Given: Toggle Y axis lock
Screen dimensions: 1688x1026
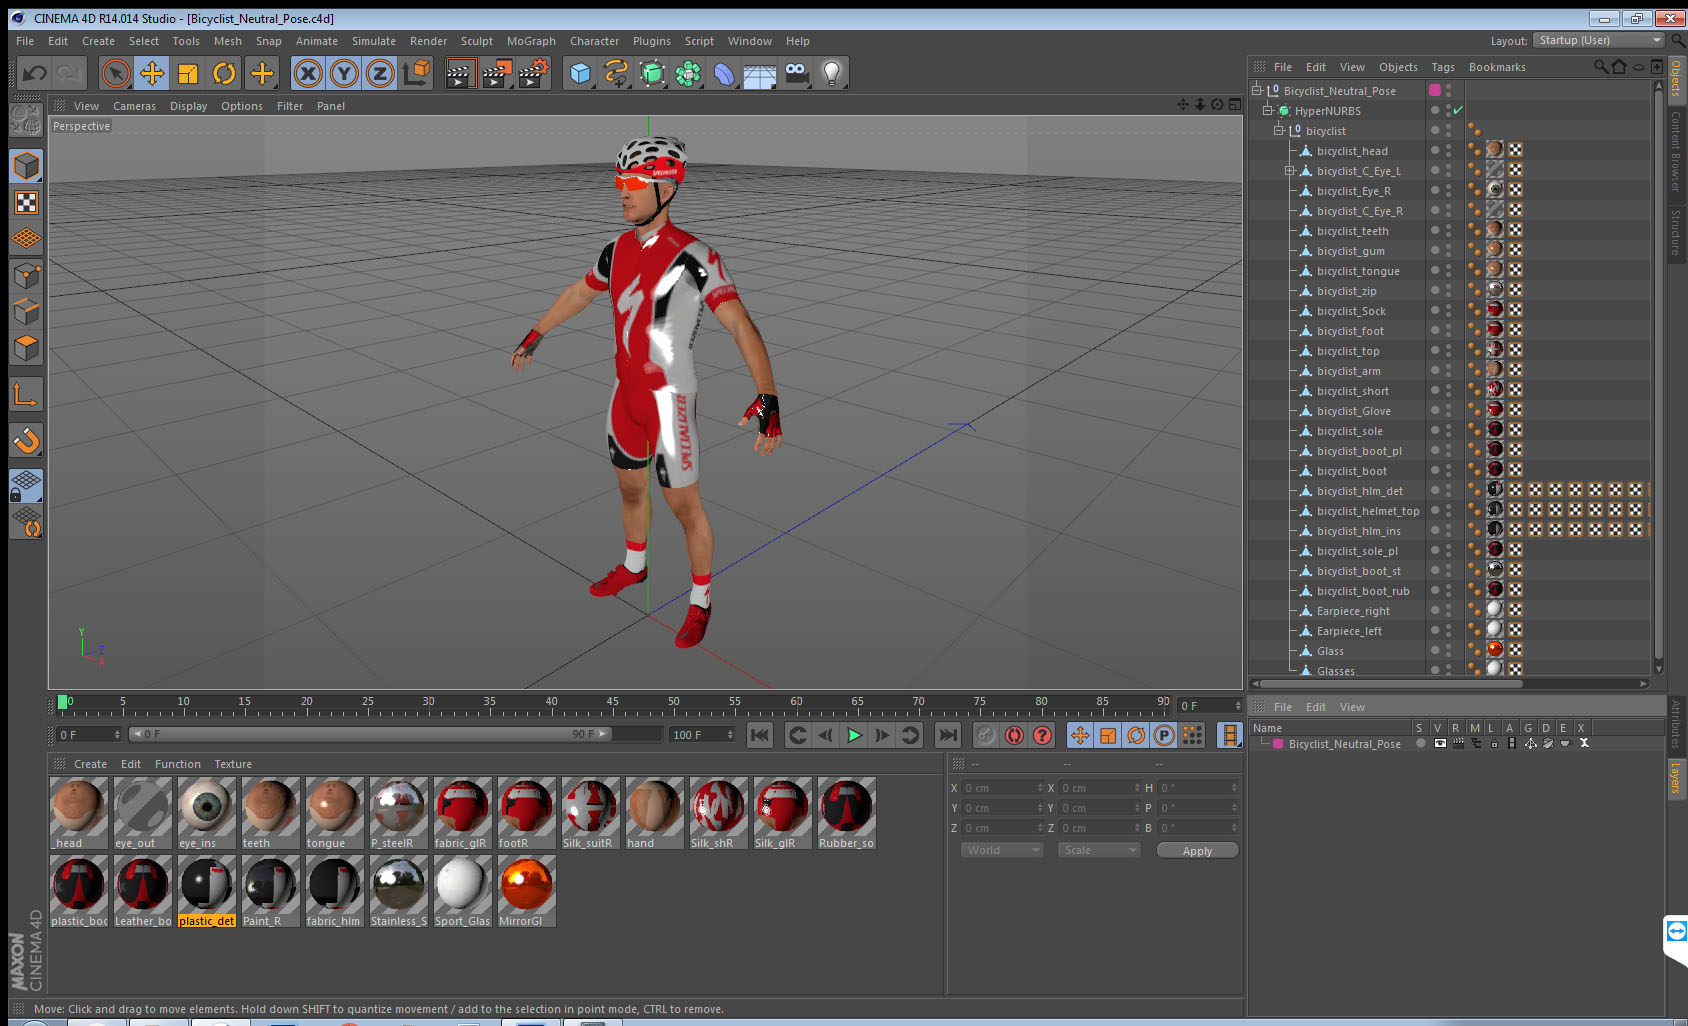Looking at the screenshot, I should 344,73.
